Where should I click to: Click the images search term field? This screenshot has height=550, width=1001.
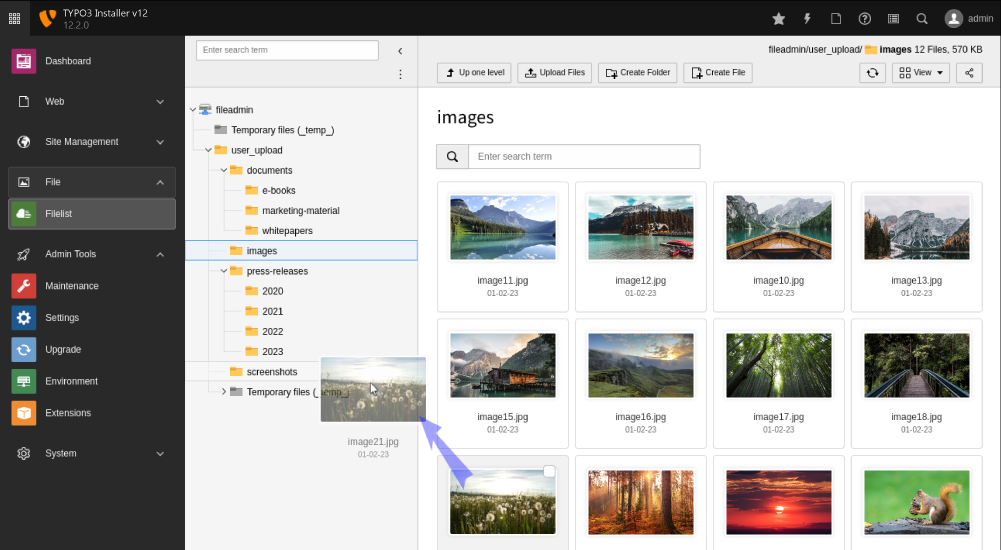583,157
